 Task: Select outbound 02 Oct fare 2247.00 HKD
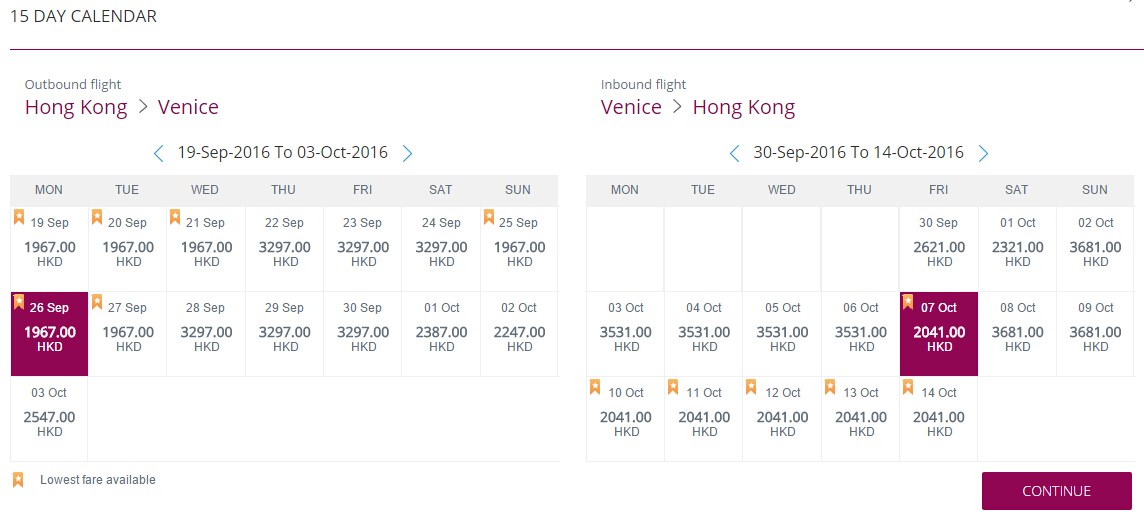(519, 334)
